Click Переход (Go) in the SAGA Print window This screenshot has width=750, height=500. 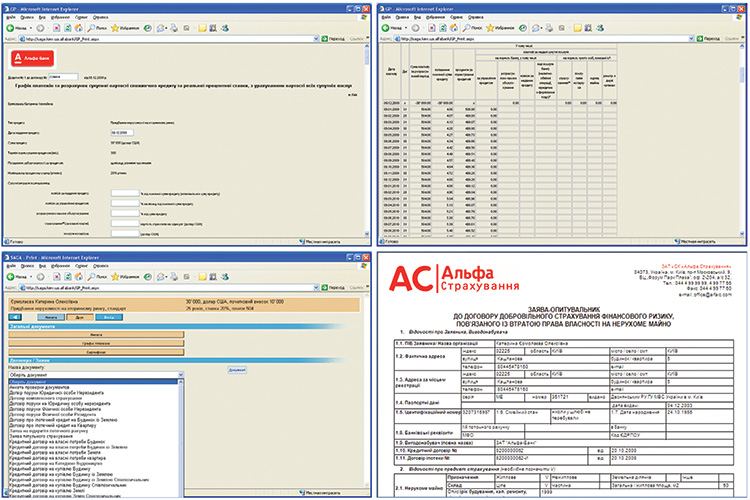pos(333,288)
